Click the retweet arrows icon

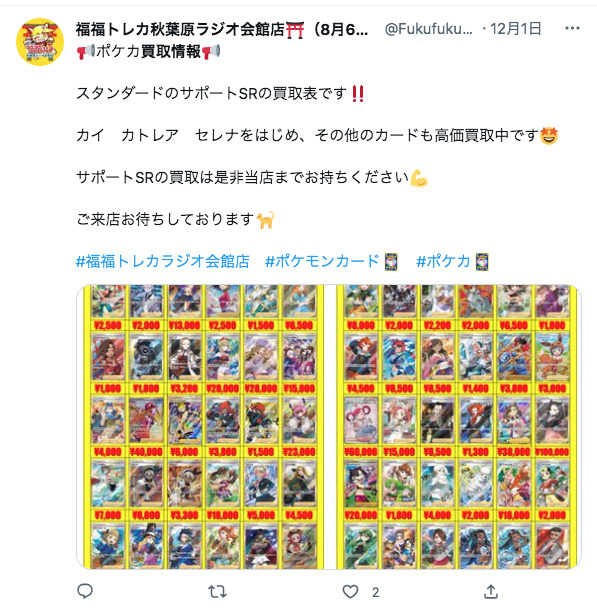tap(217, 592)
